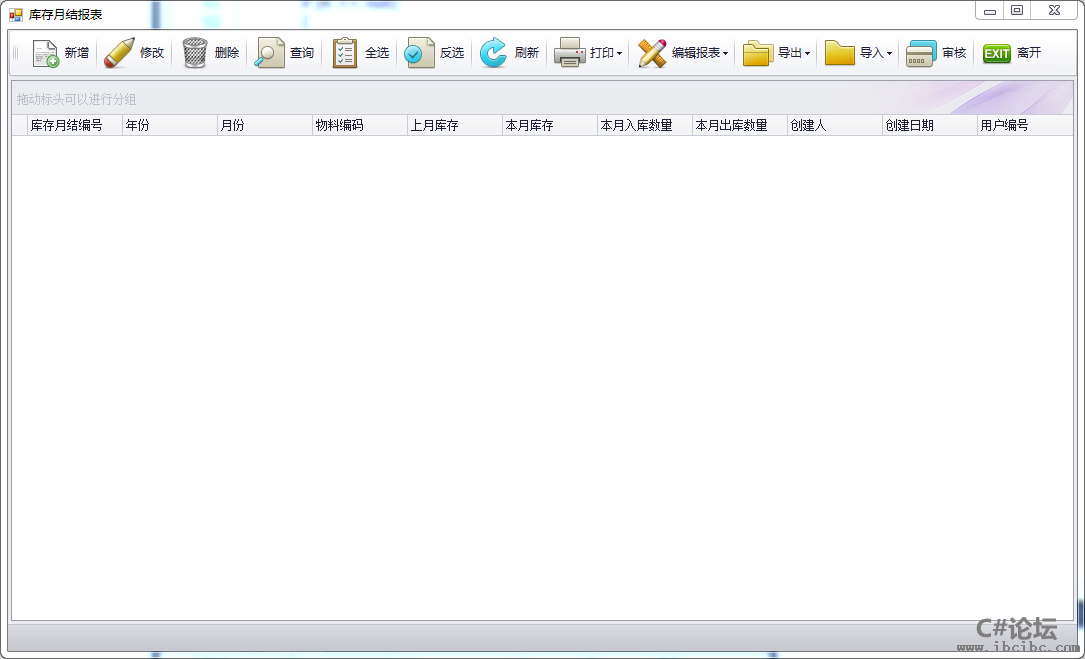Image resolution: width=1085 pixels, height=659 pixels.
Task: Click the 反选 (Invert Selection) icon
Action: coord(419,53)
